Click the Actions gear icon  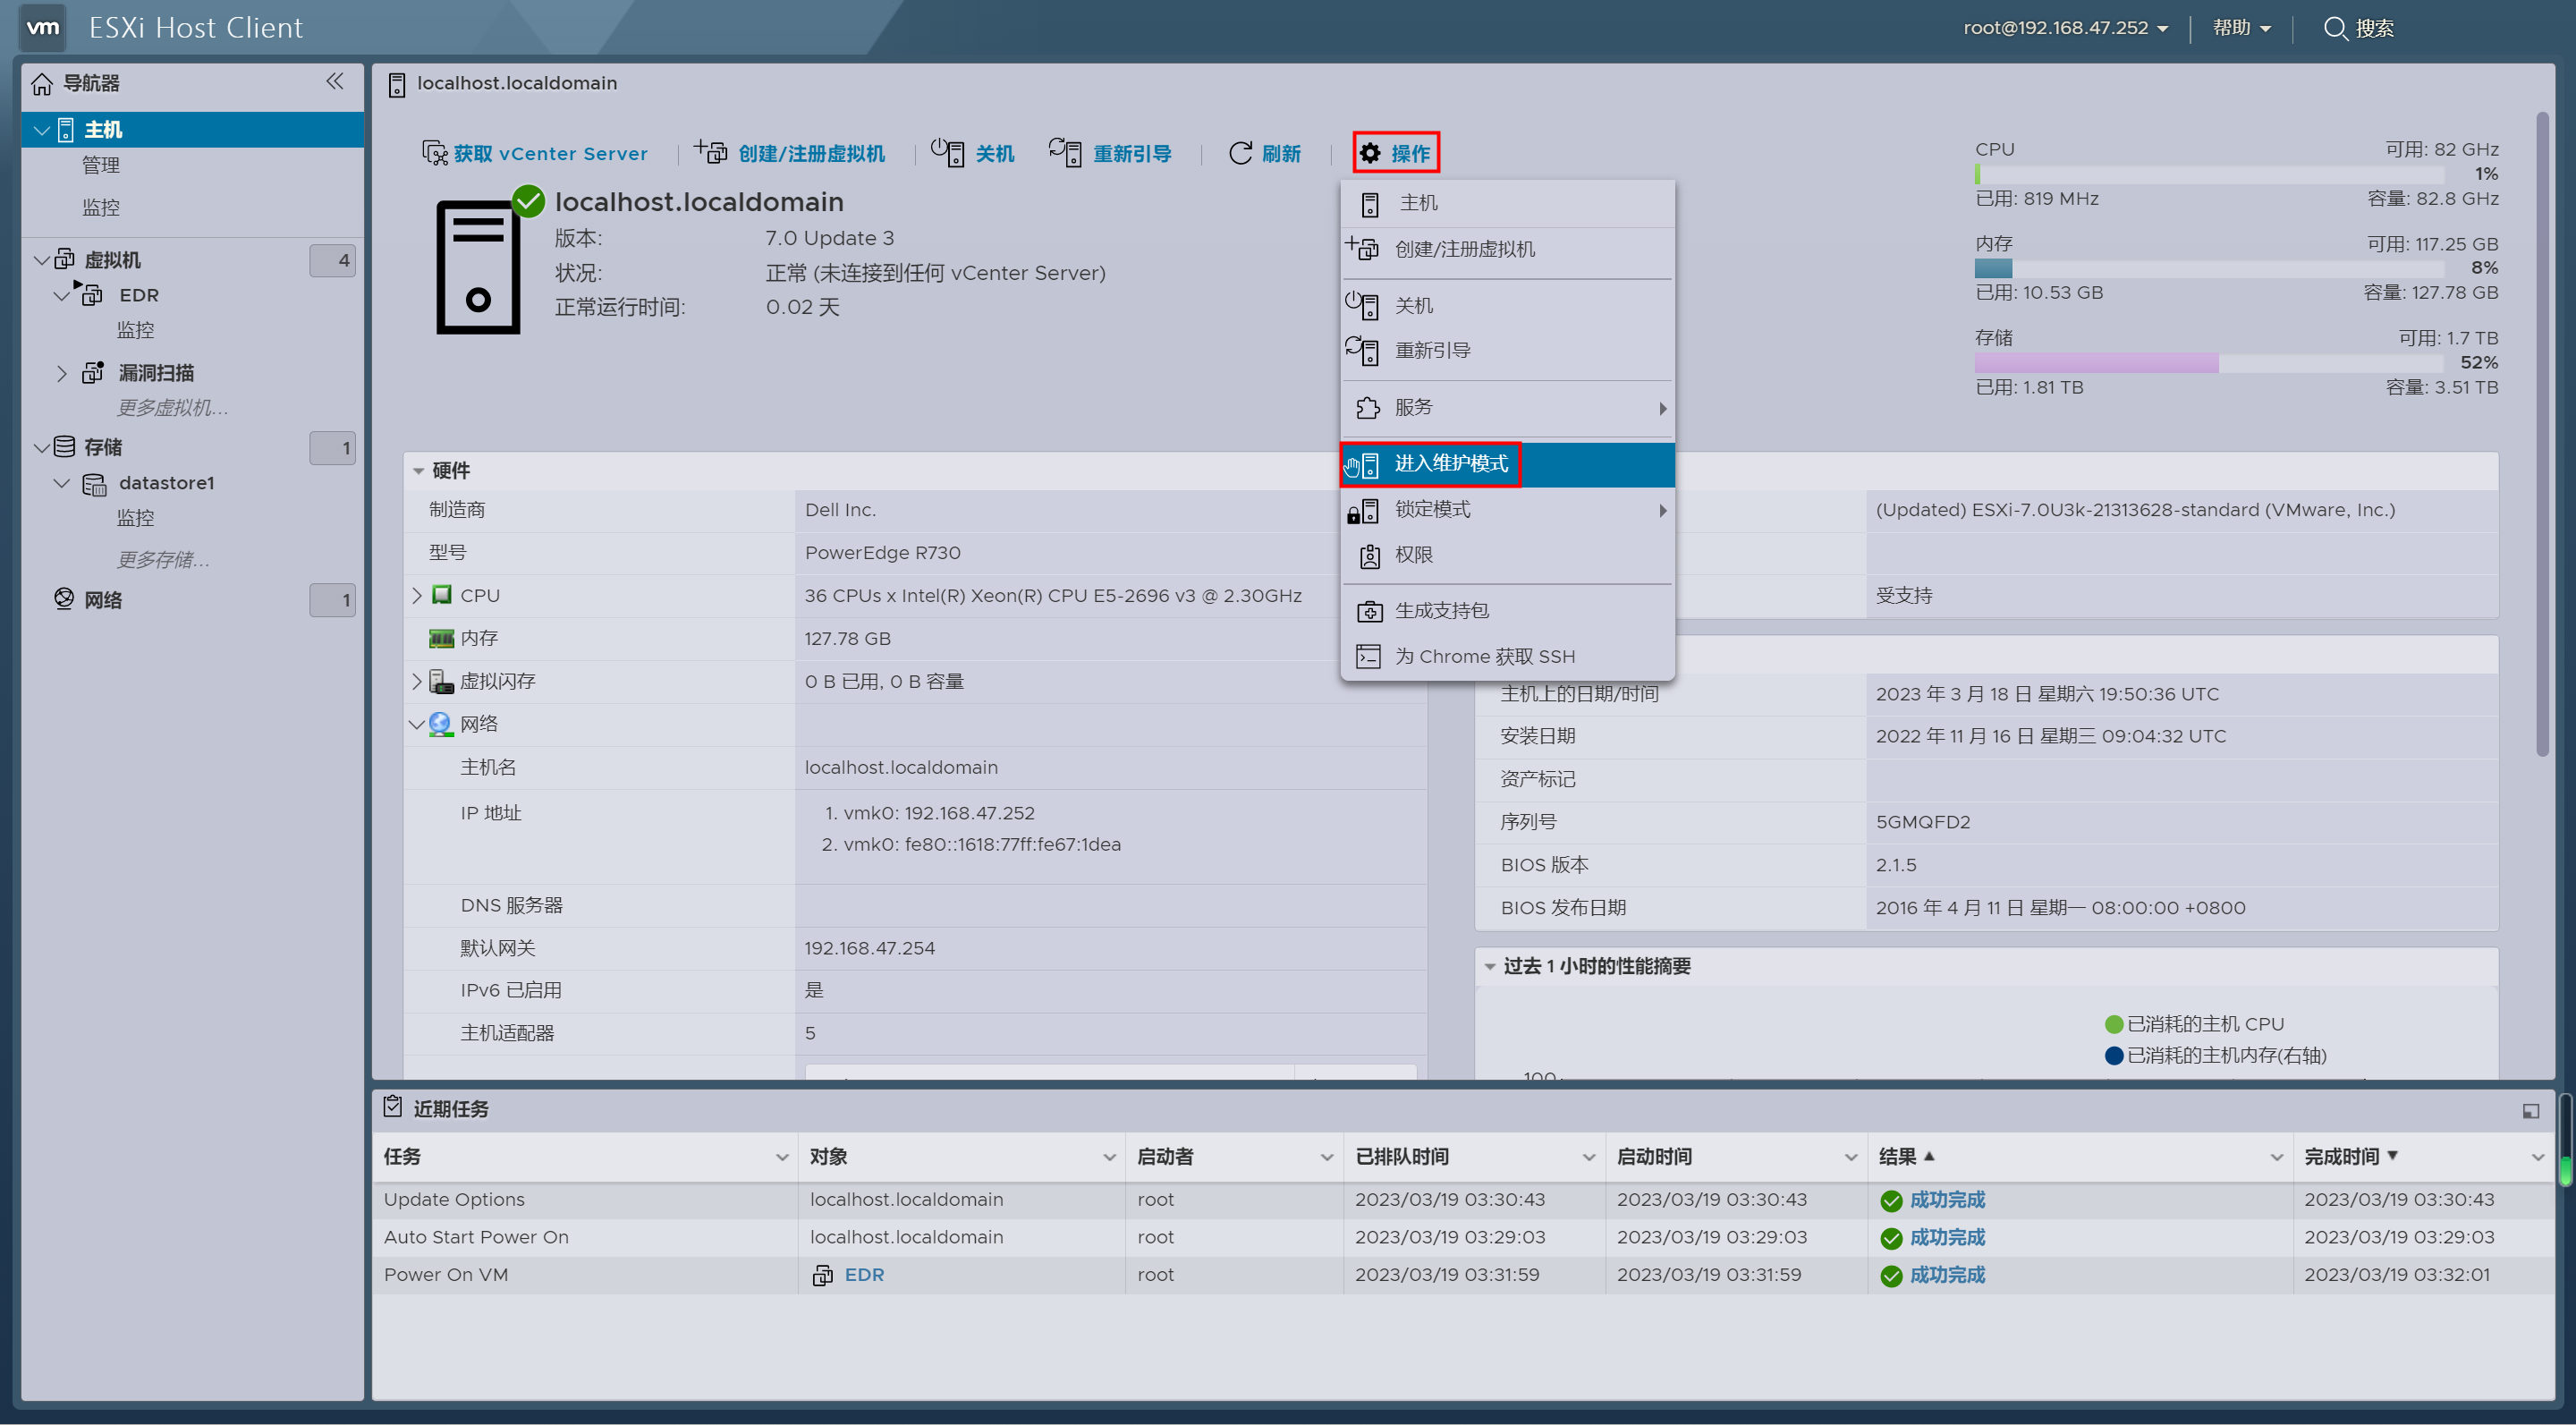1370,153
